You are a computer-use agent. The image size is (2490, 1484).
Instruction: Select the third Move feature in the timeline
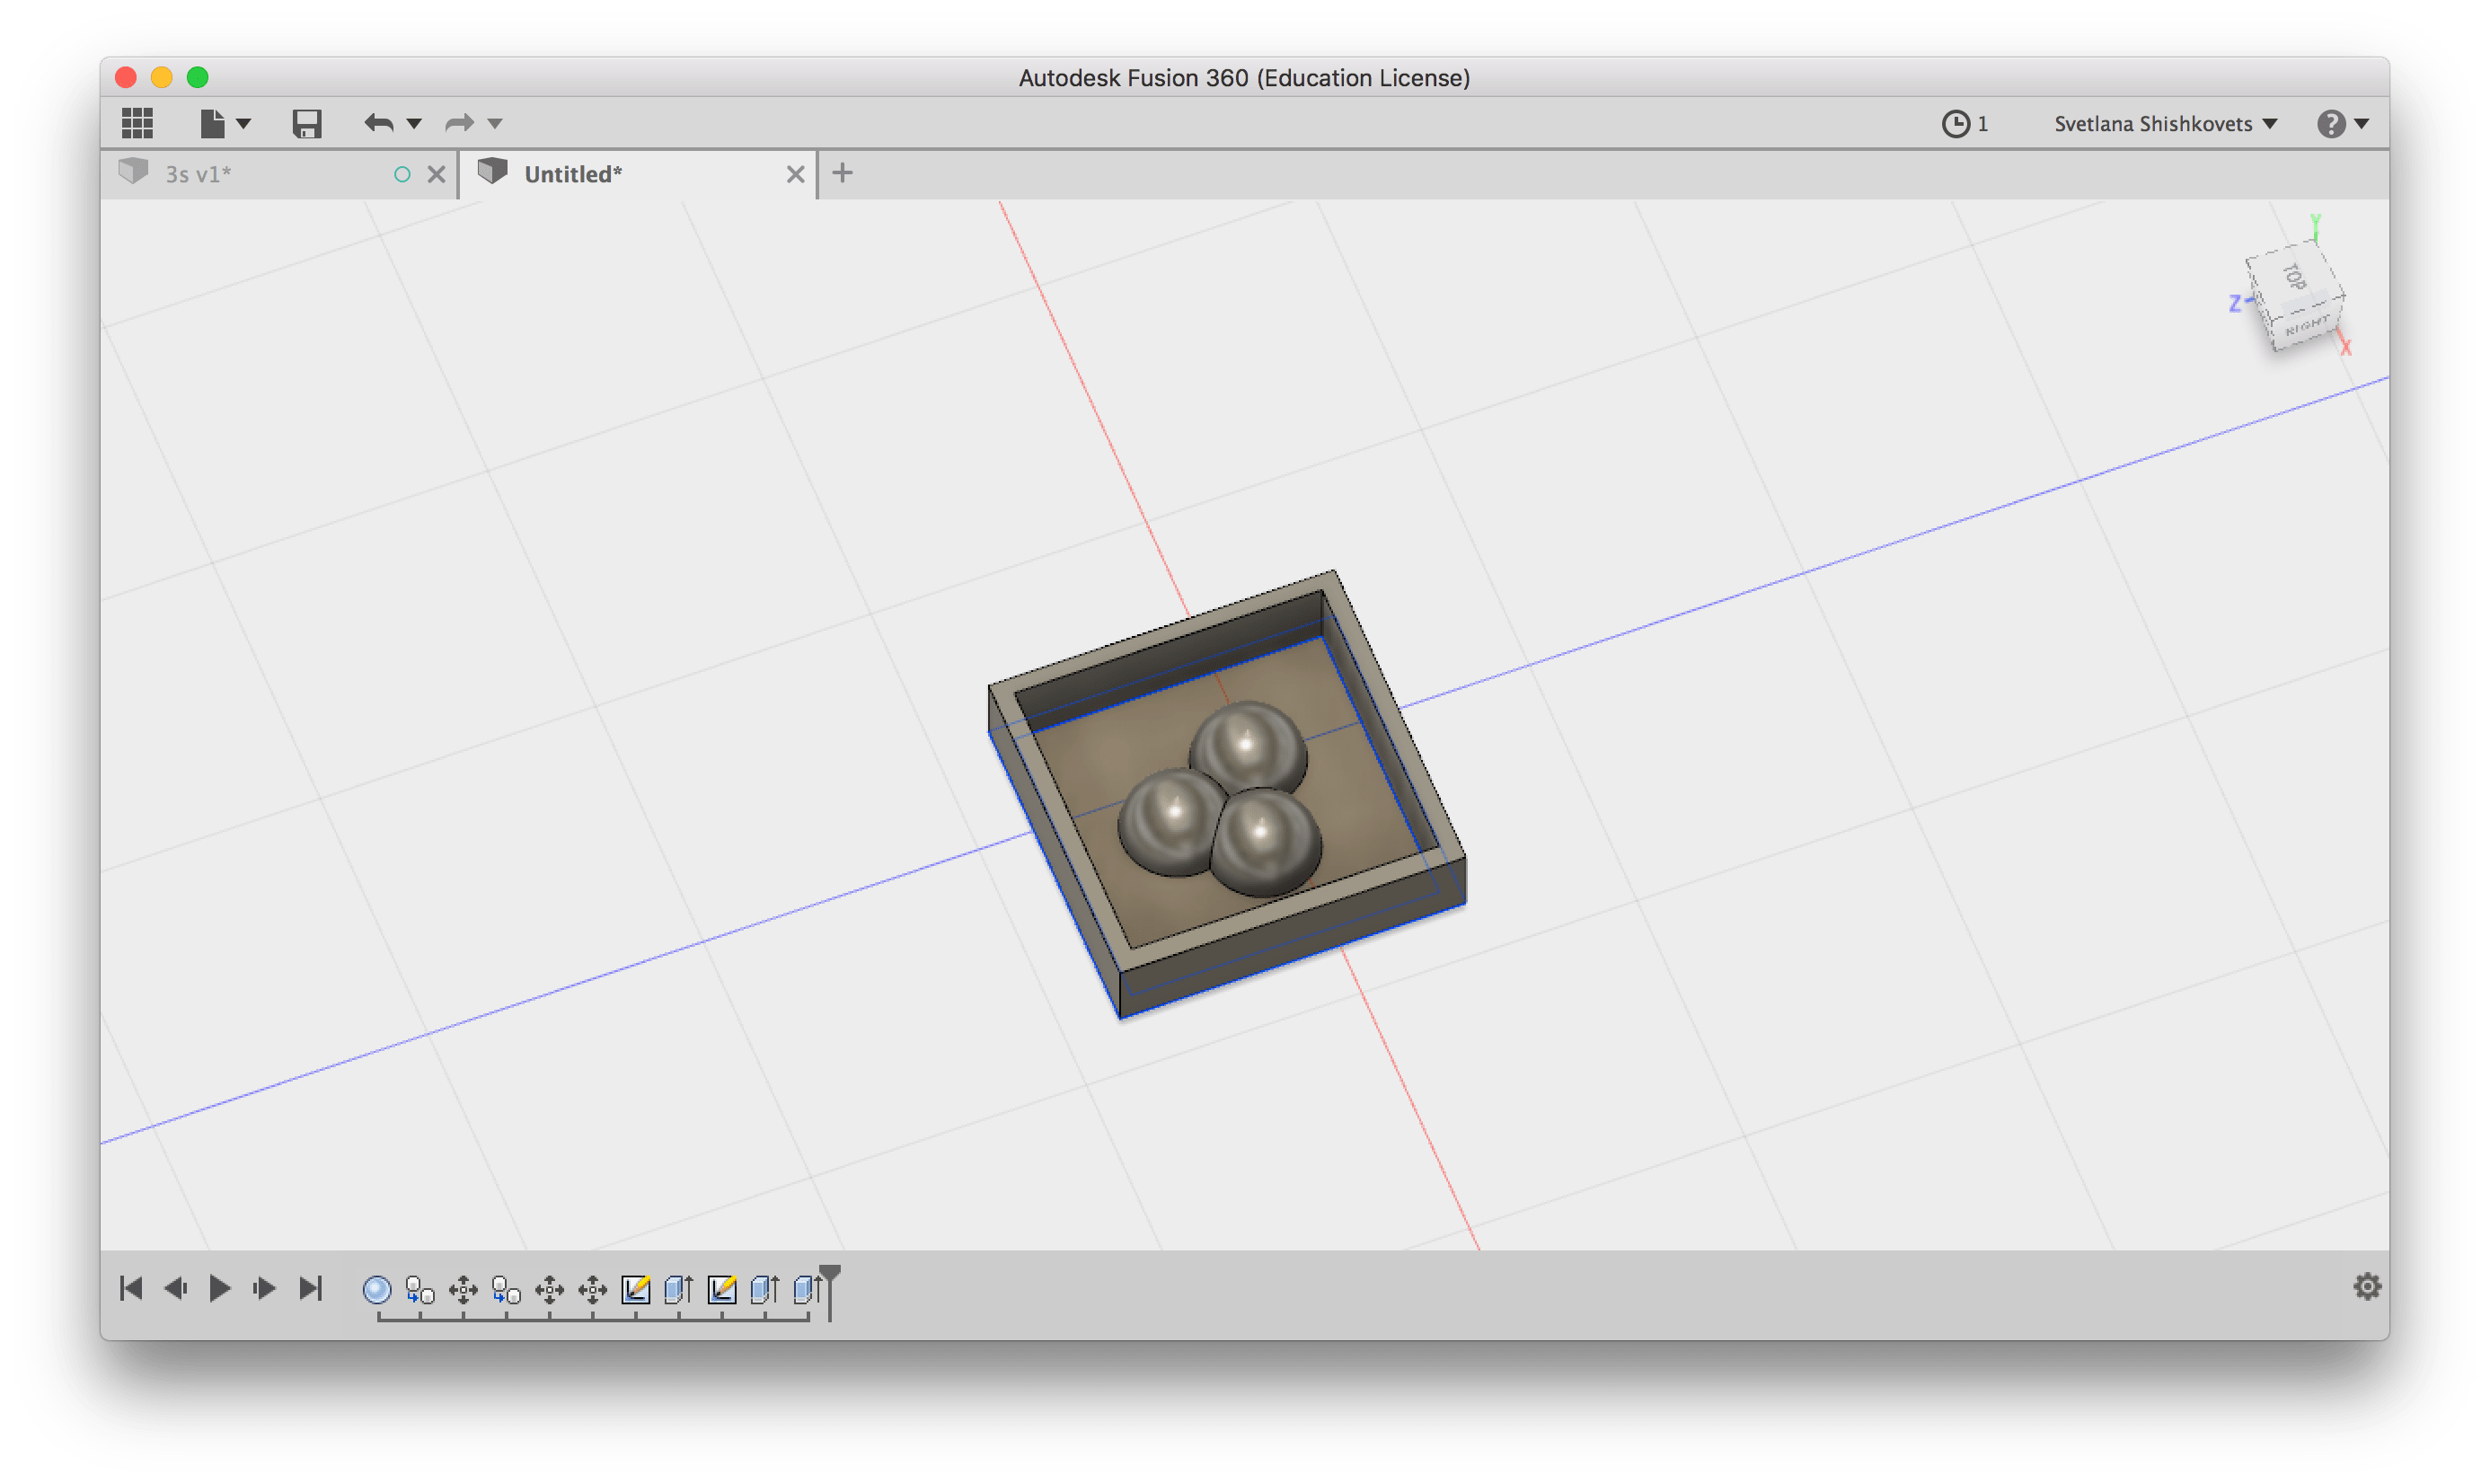593,1290
